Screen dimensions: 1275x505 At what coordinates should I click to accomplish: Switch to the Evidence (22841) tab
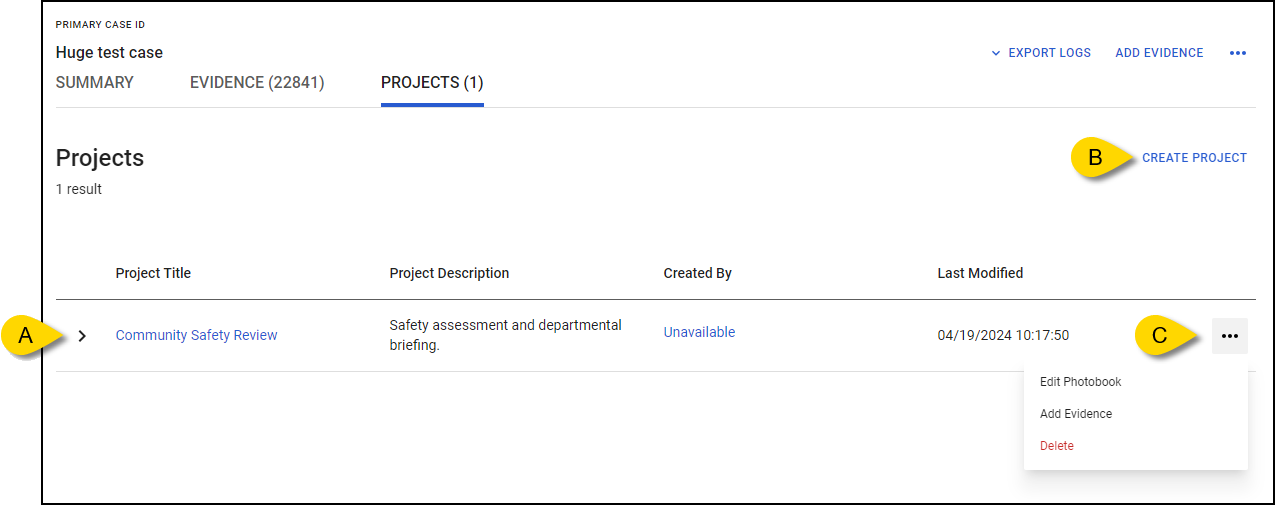coord(257,83)
